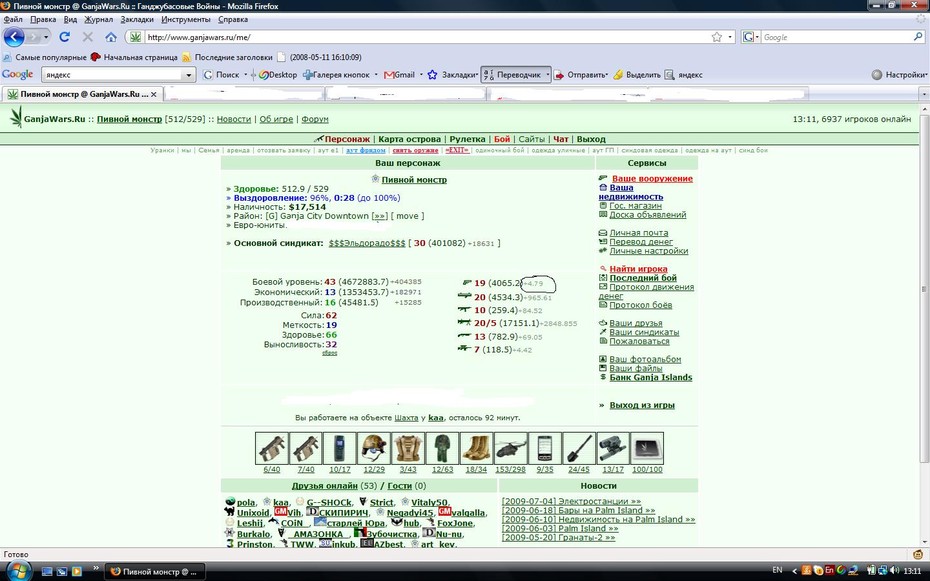Click the Google search box in navigation bar
The height and width of the screenshot is (581, 930).
[836, 37]
